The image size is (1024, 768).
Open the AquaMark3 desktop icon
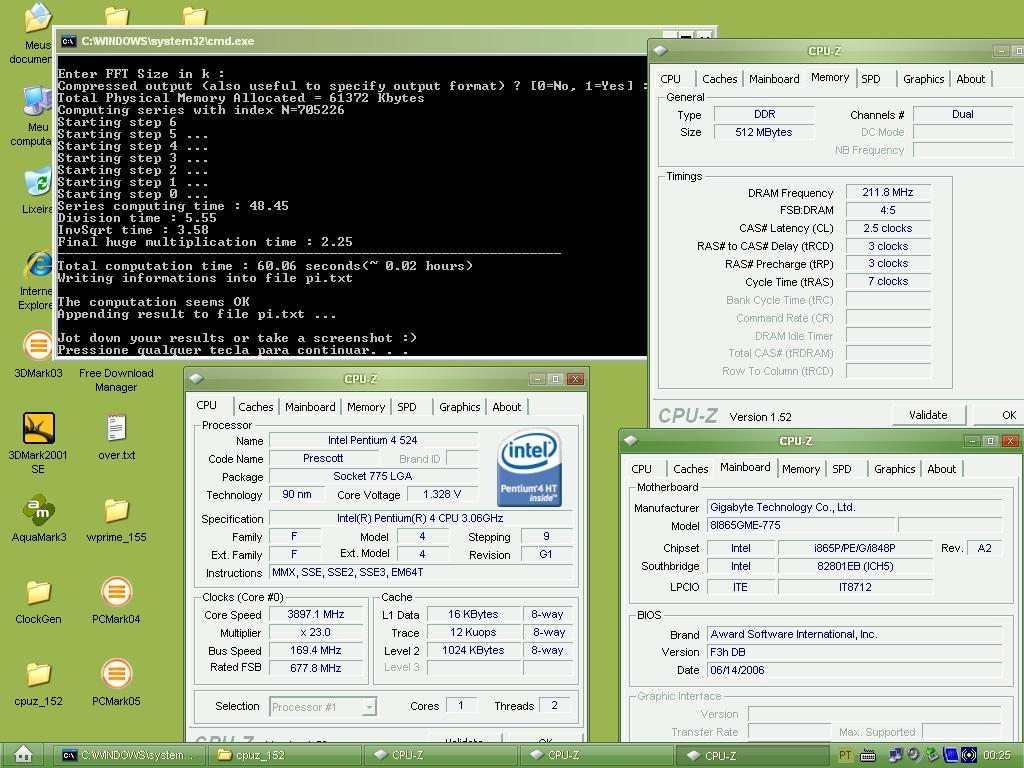(38, 511)
